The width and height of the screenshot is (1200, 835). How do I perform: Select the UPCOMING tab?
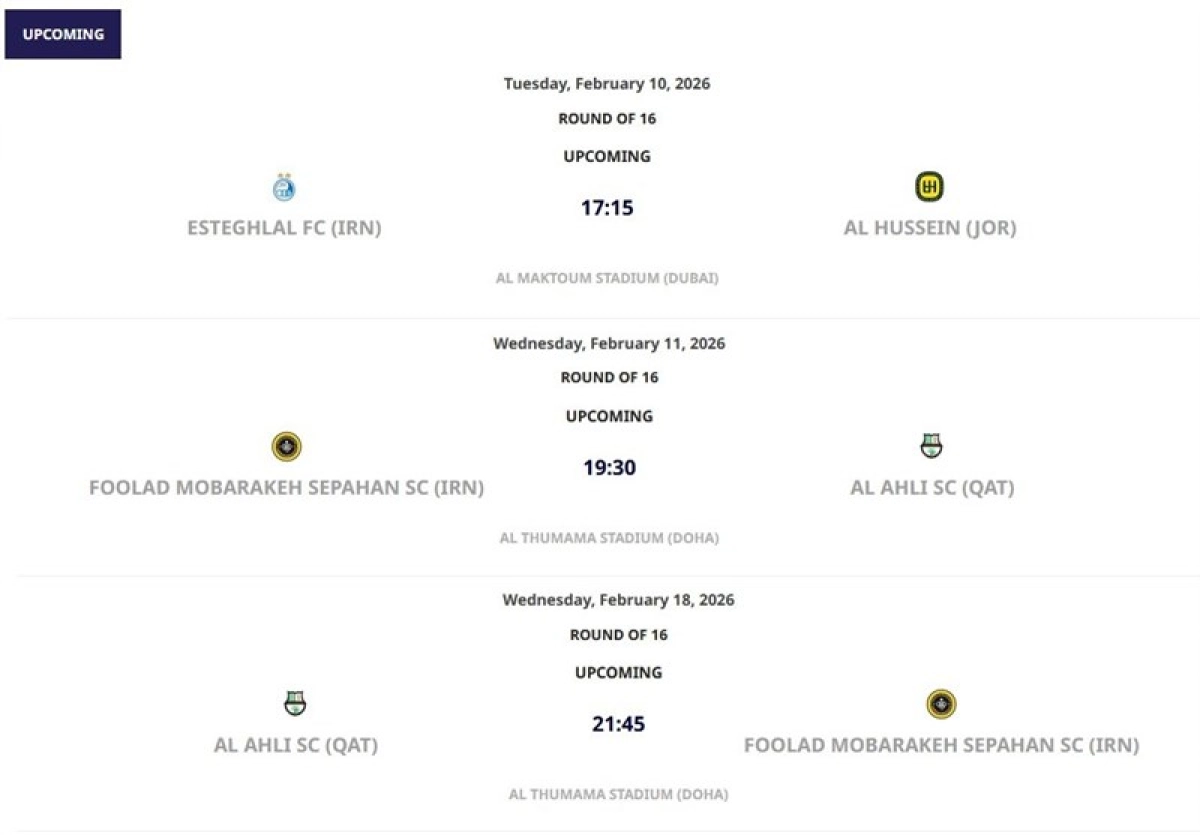pyautogui.click(x=63, y=34)
